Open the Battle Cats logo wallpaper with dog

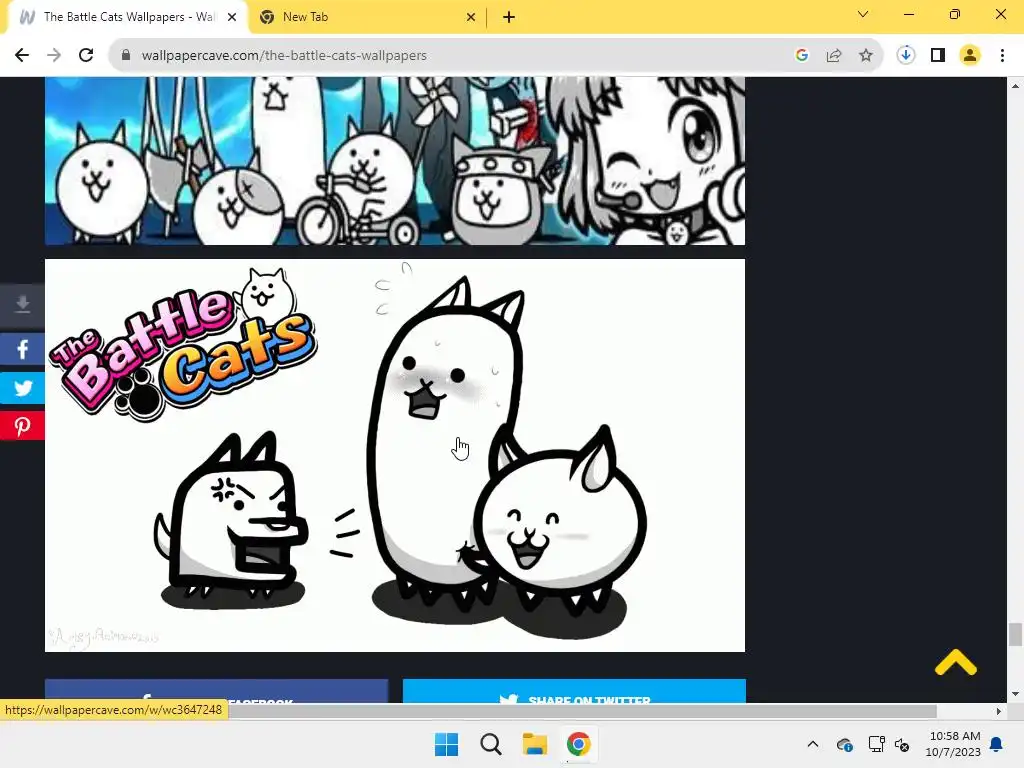pyautogui.click(x=394, y=455)
